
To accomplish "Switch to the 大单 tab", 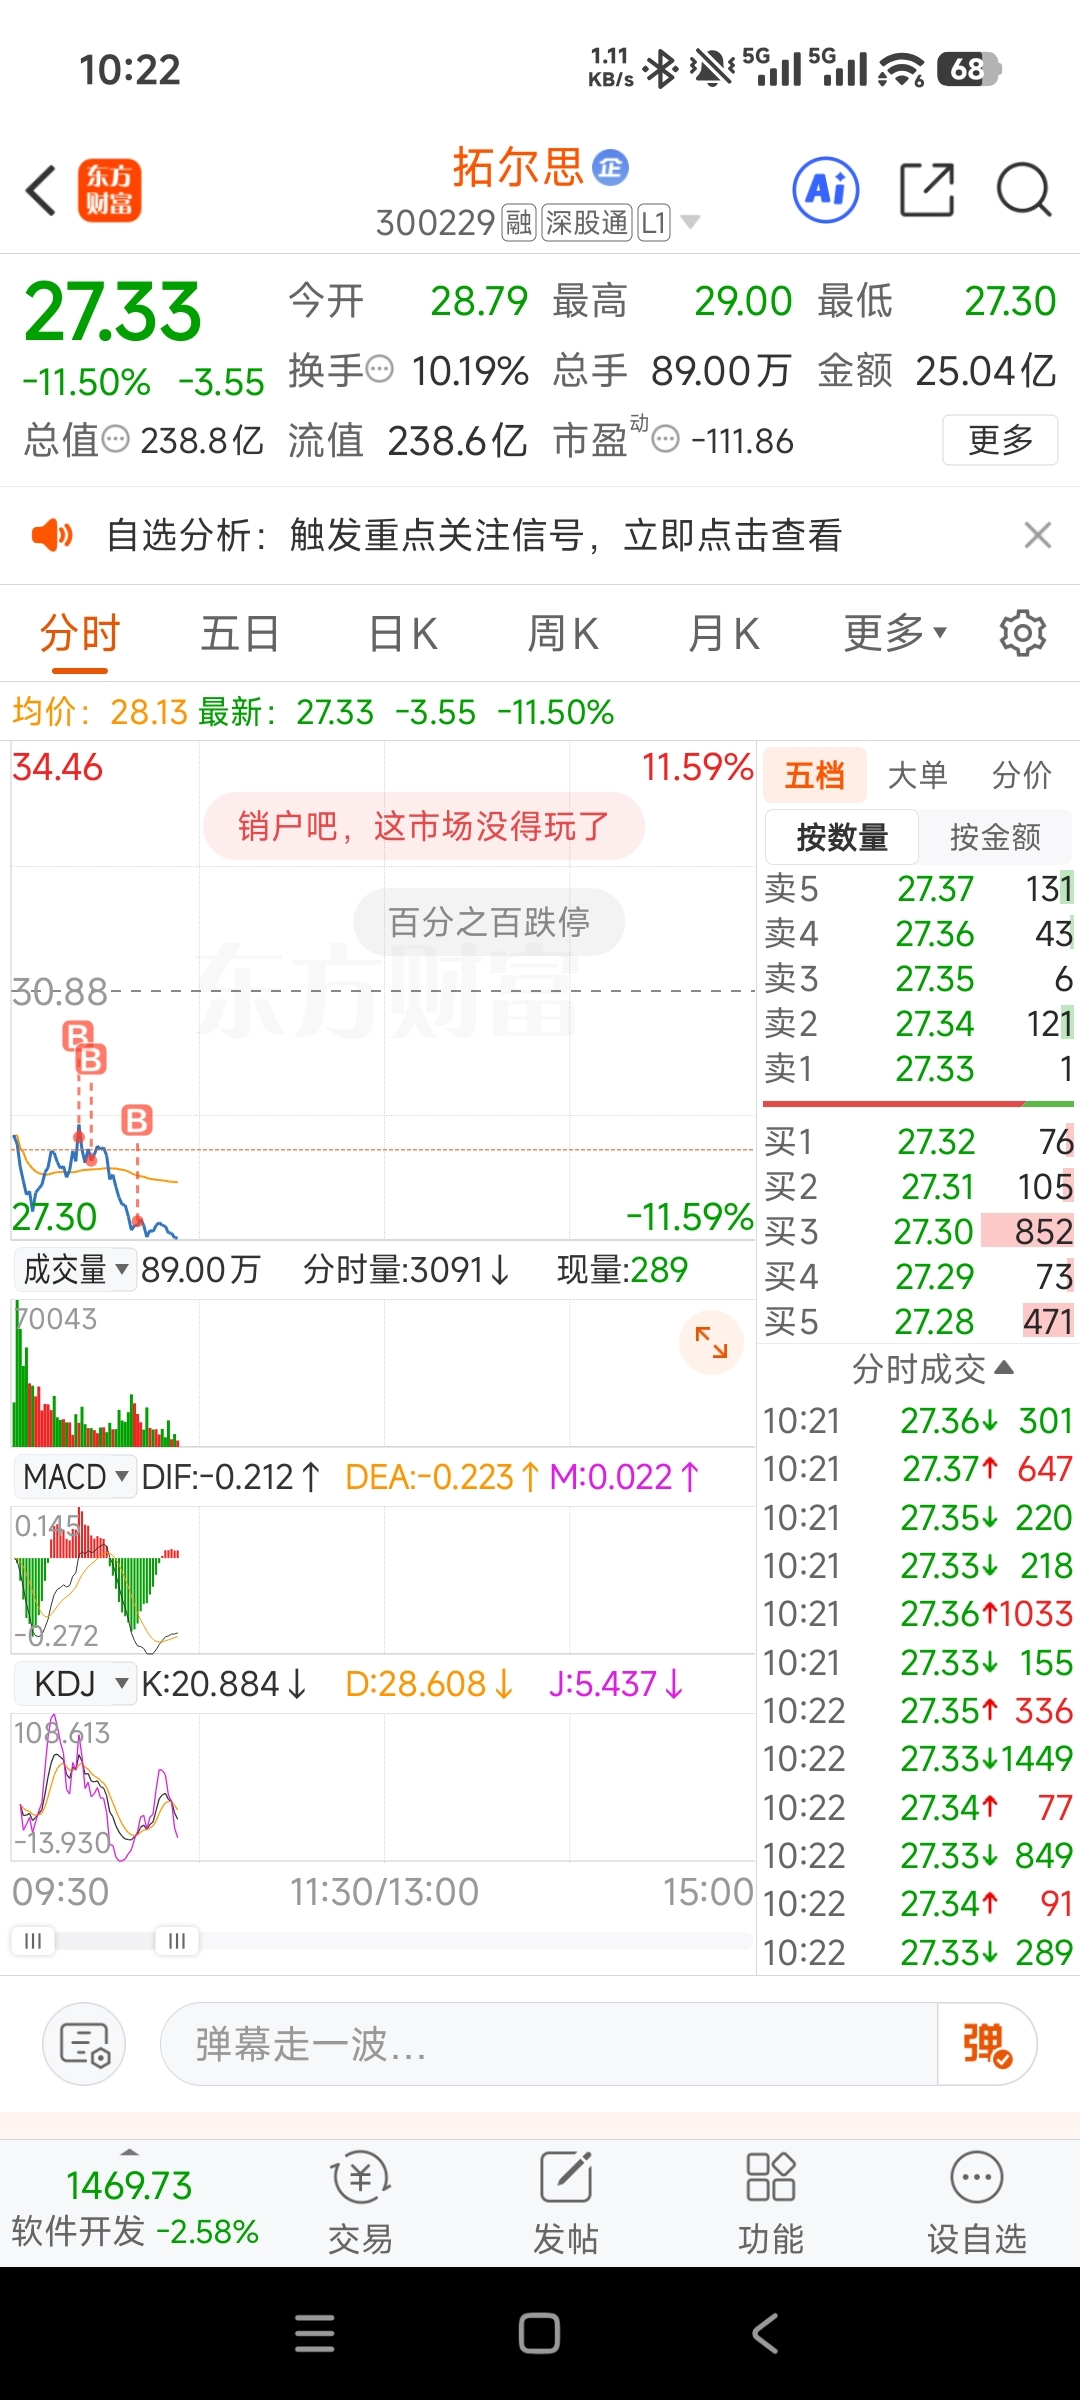I will tap(917, 775).
